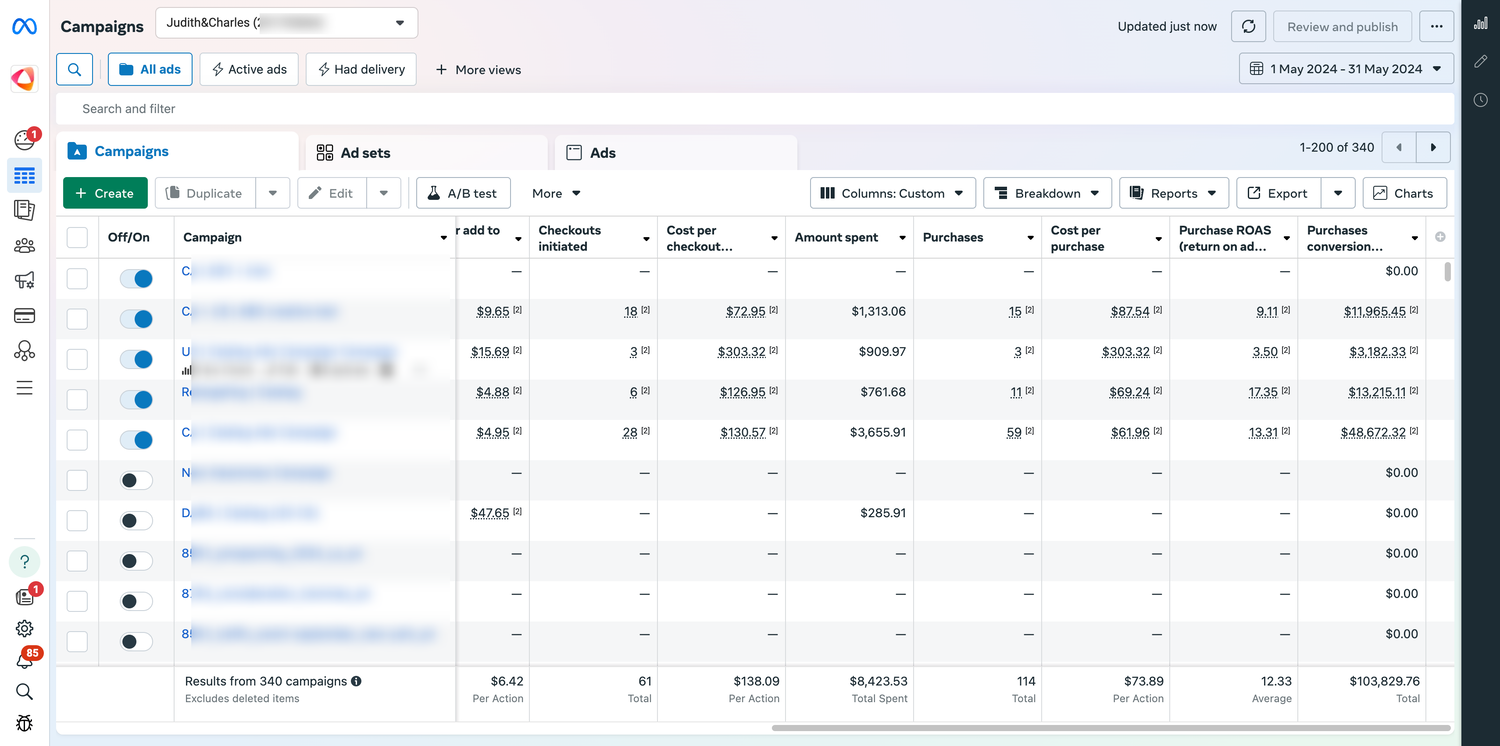Screen dimensions: 1500x746
Task: Open Billing card icon in sidebar
Action: [24, 316]
